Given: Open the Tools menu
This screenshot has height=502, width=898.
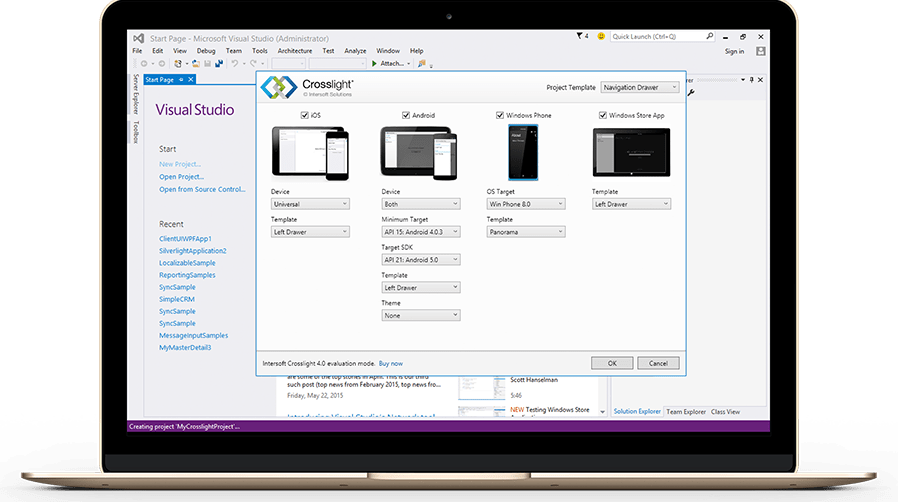Looking at the screenshot, I should coord(260,51).
